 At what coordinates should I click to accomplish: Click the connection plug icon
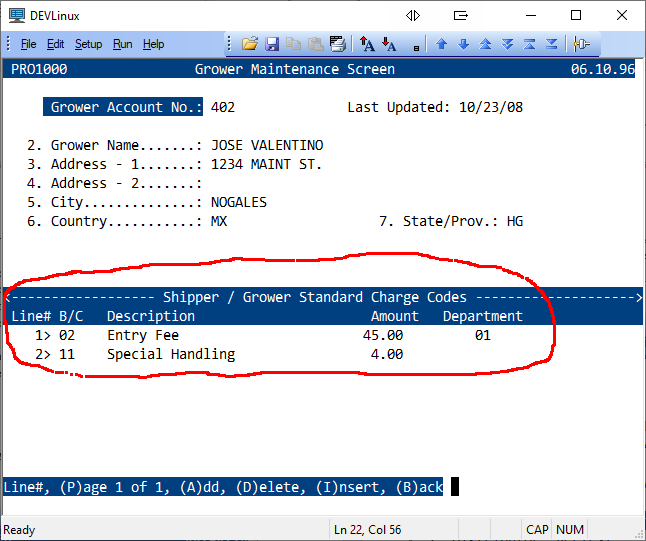[x=581, y=44]
